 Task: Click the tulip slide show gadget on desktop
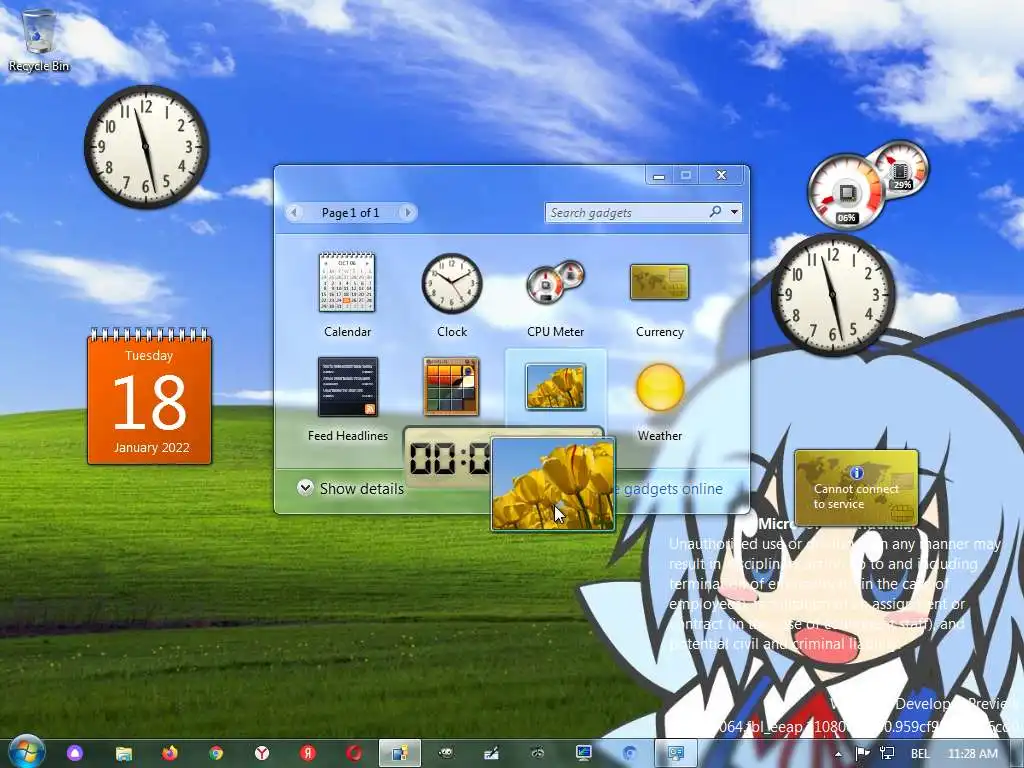[x=553, y=485]
